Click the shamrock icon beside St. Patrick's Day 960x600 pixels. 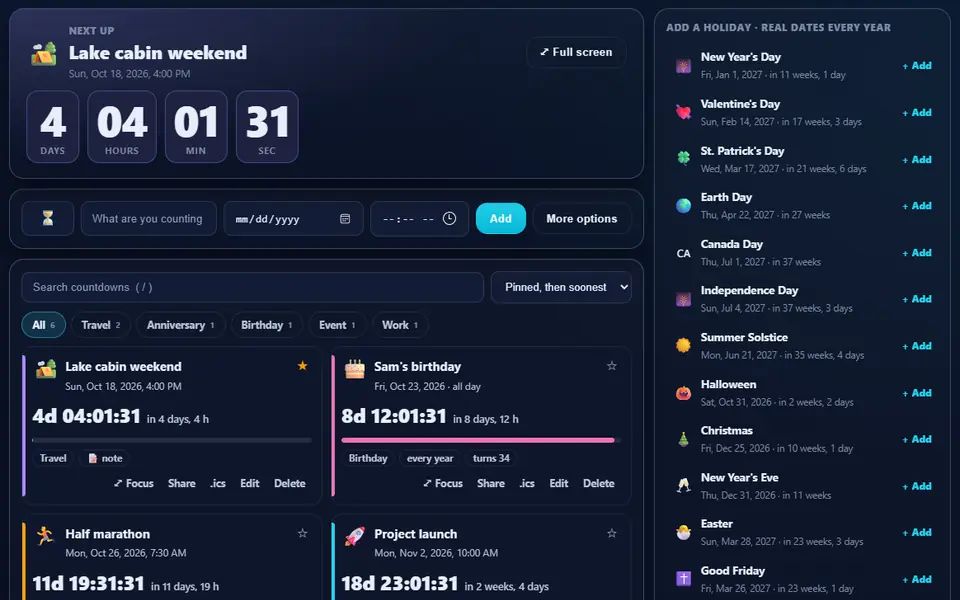pos(683,159)
